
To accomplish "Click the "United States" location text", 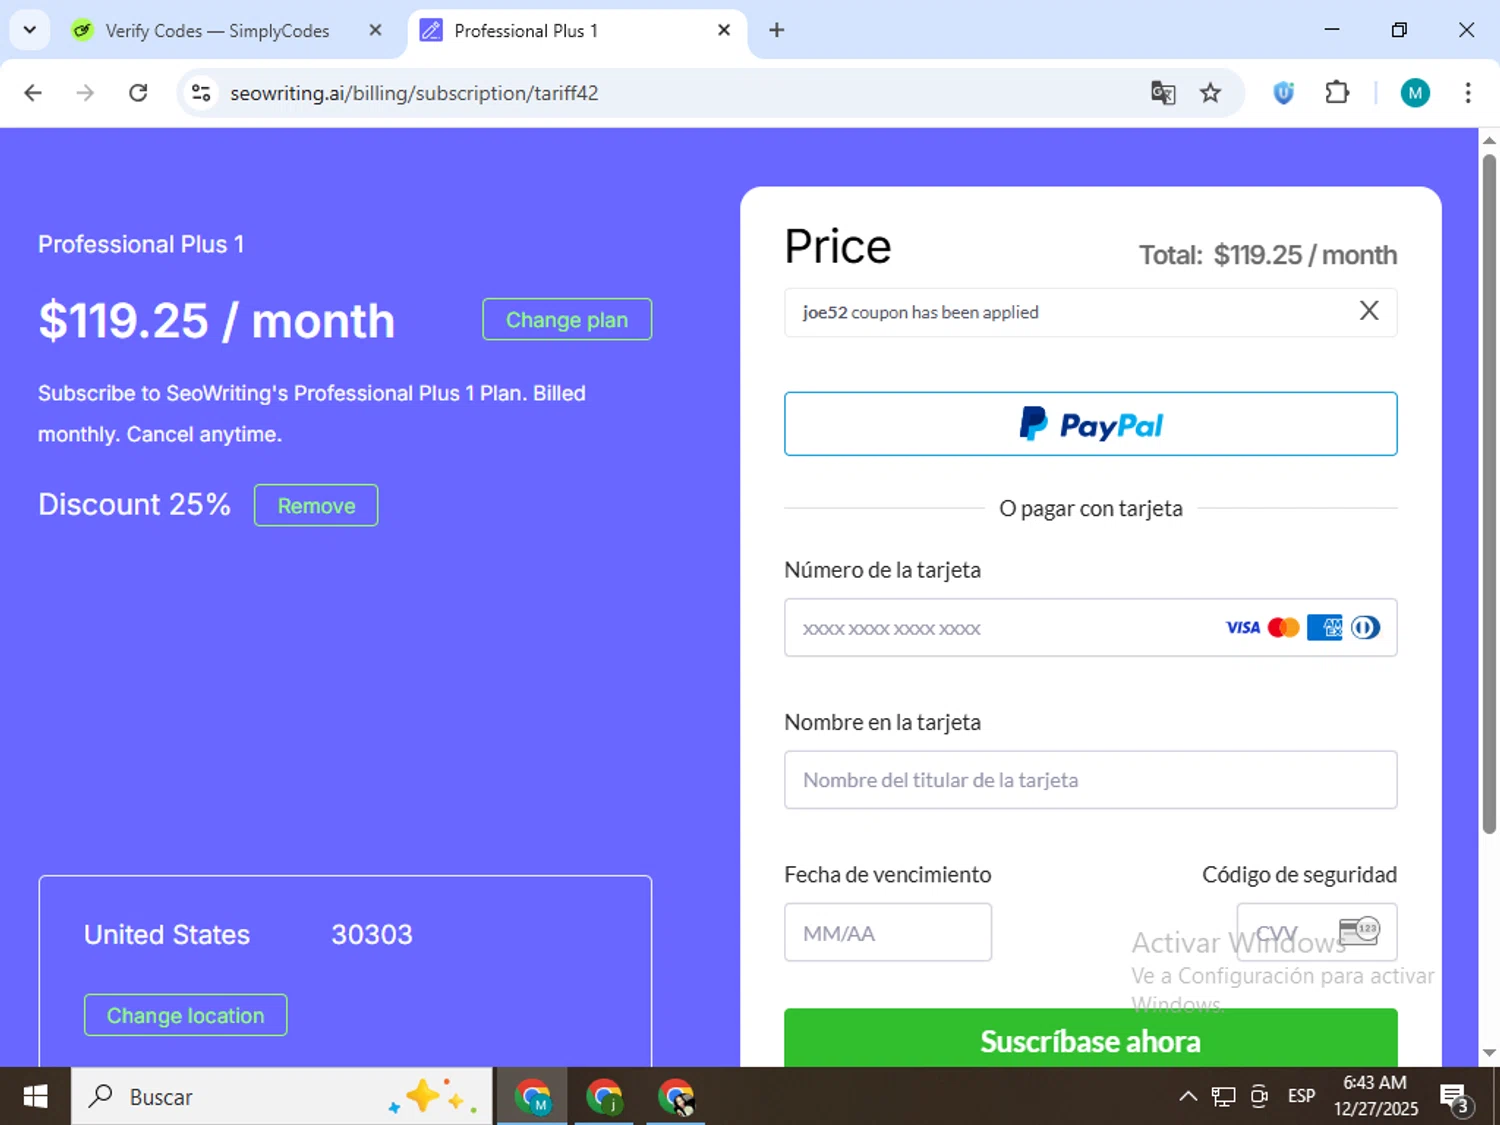I will [x=167, y=934].
